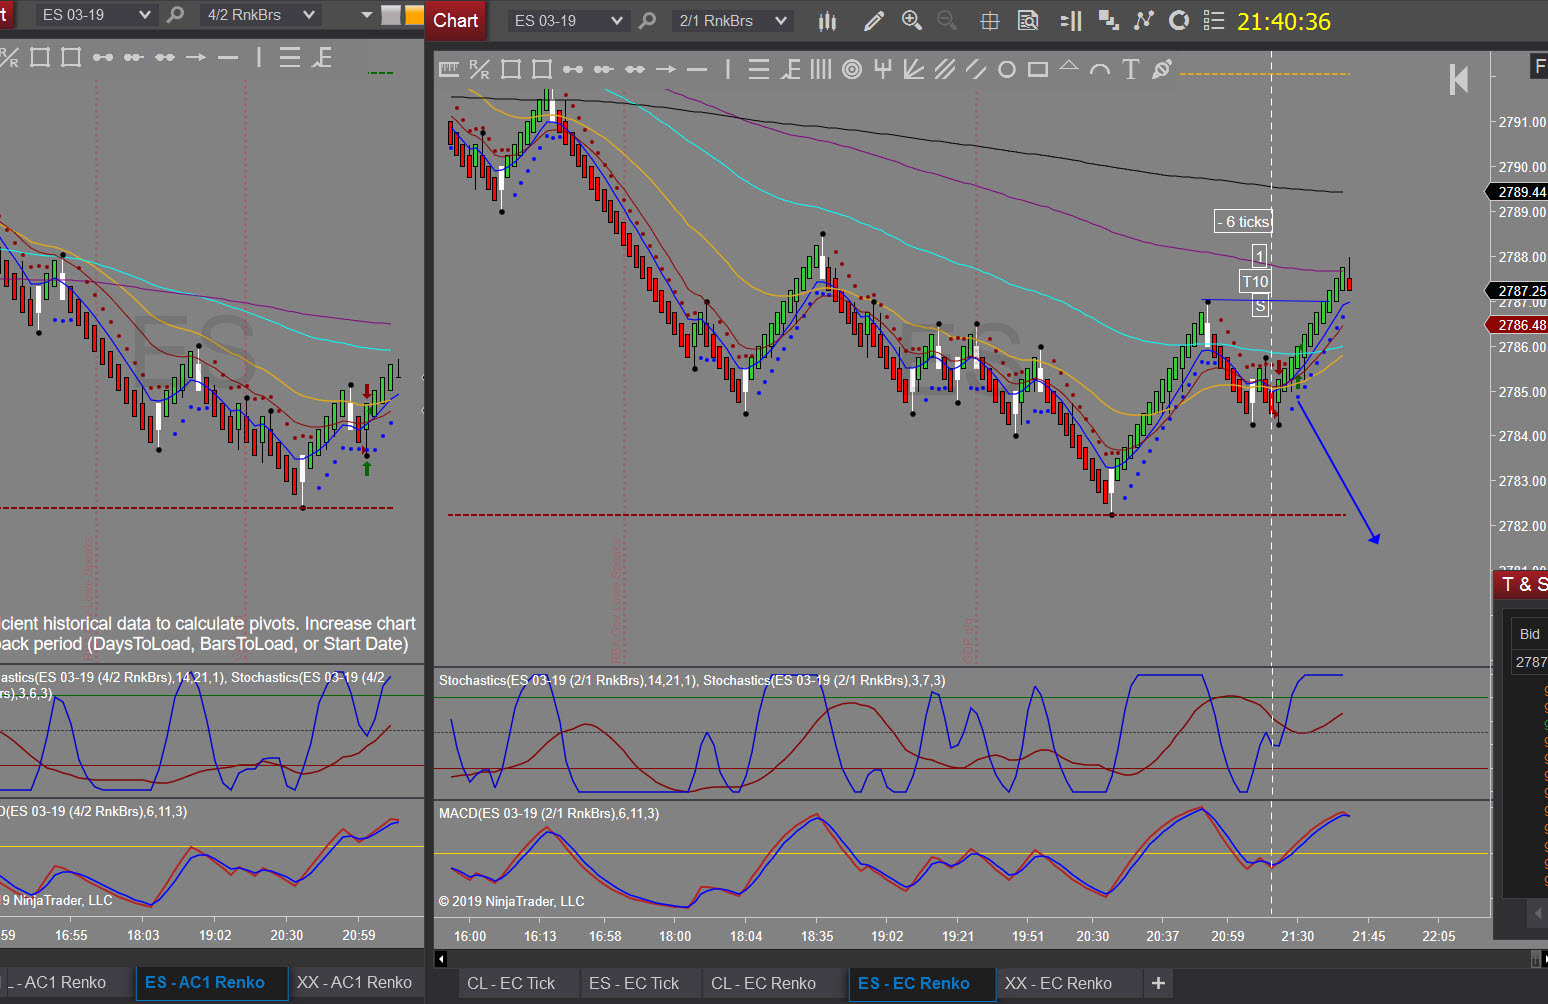Toggle Chart Trader panel icon

point(1071,21)
